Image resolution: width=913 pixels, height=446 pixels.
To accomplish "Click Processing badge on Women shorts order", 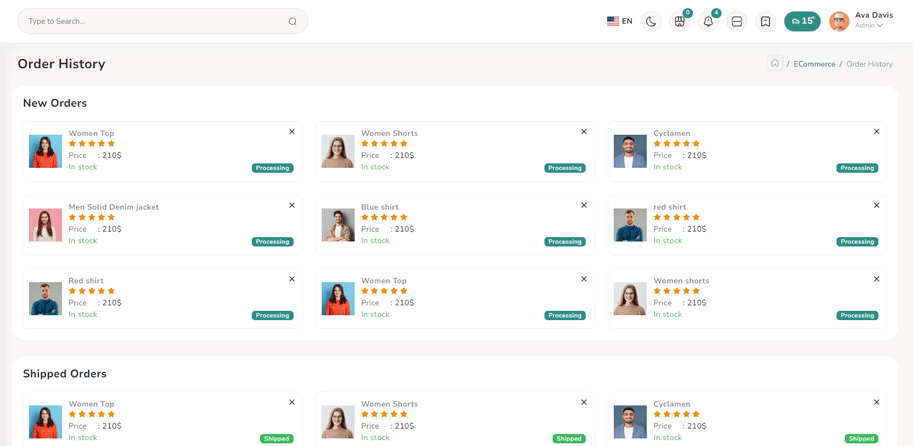I will (857, 315).
